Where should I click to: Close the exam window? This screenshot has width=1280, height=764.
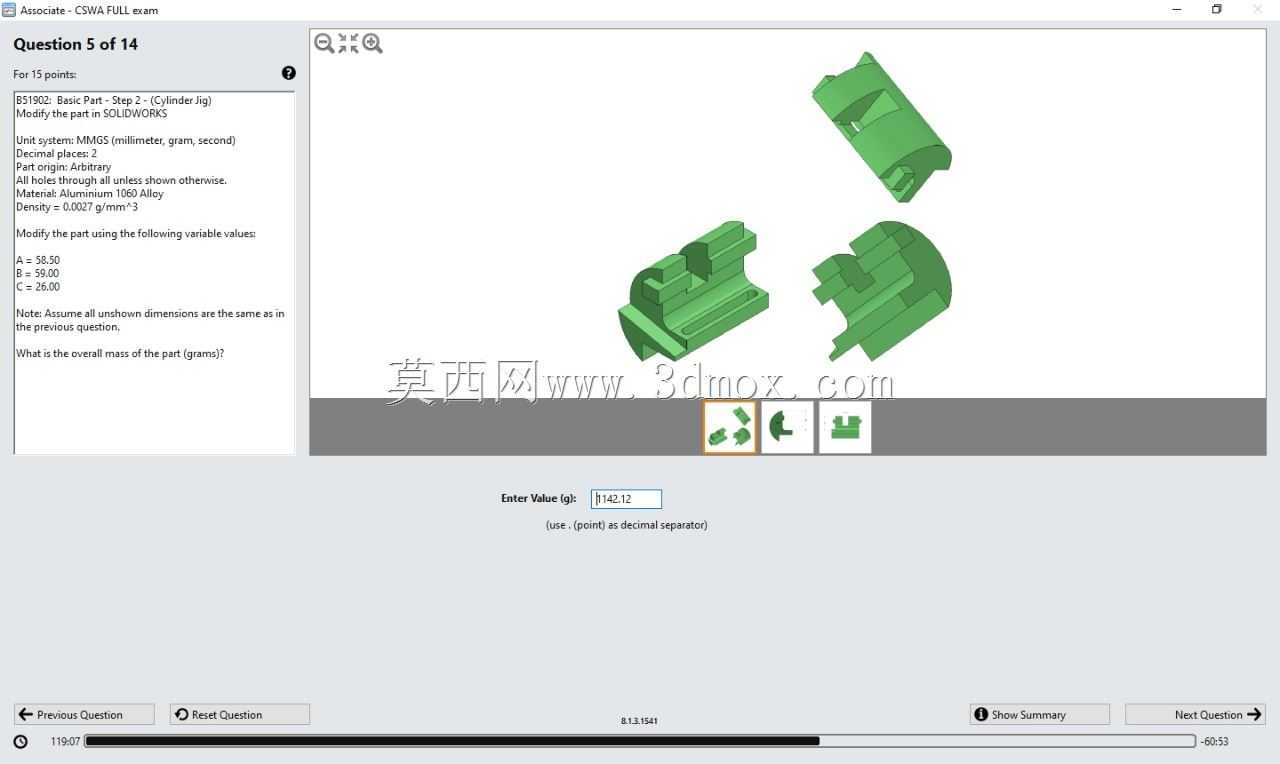[x=1258, y=10]
